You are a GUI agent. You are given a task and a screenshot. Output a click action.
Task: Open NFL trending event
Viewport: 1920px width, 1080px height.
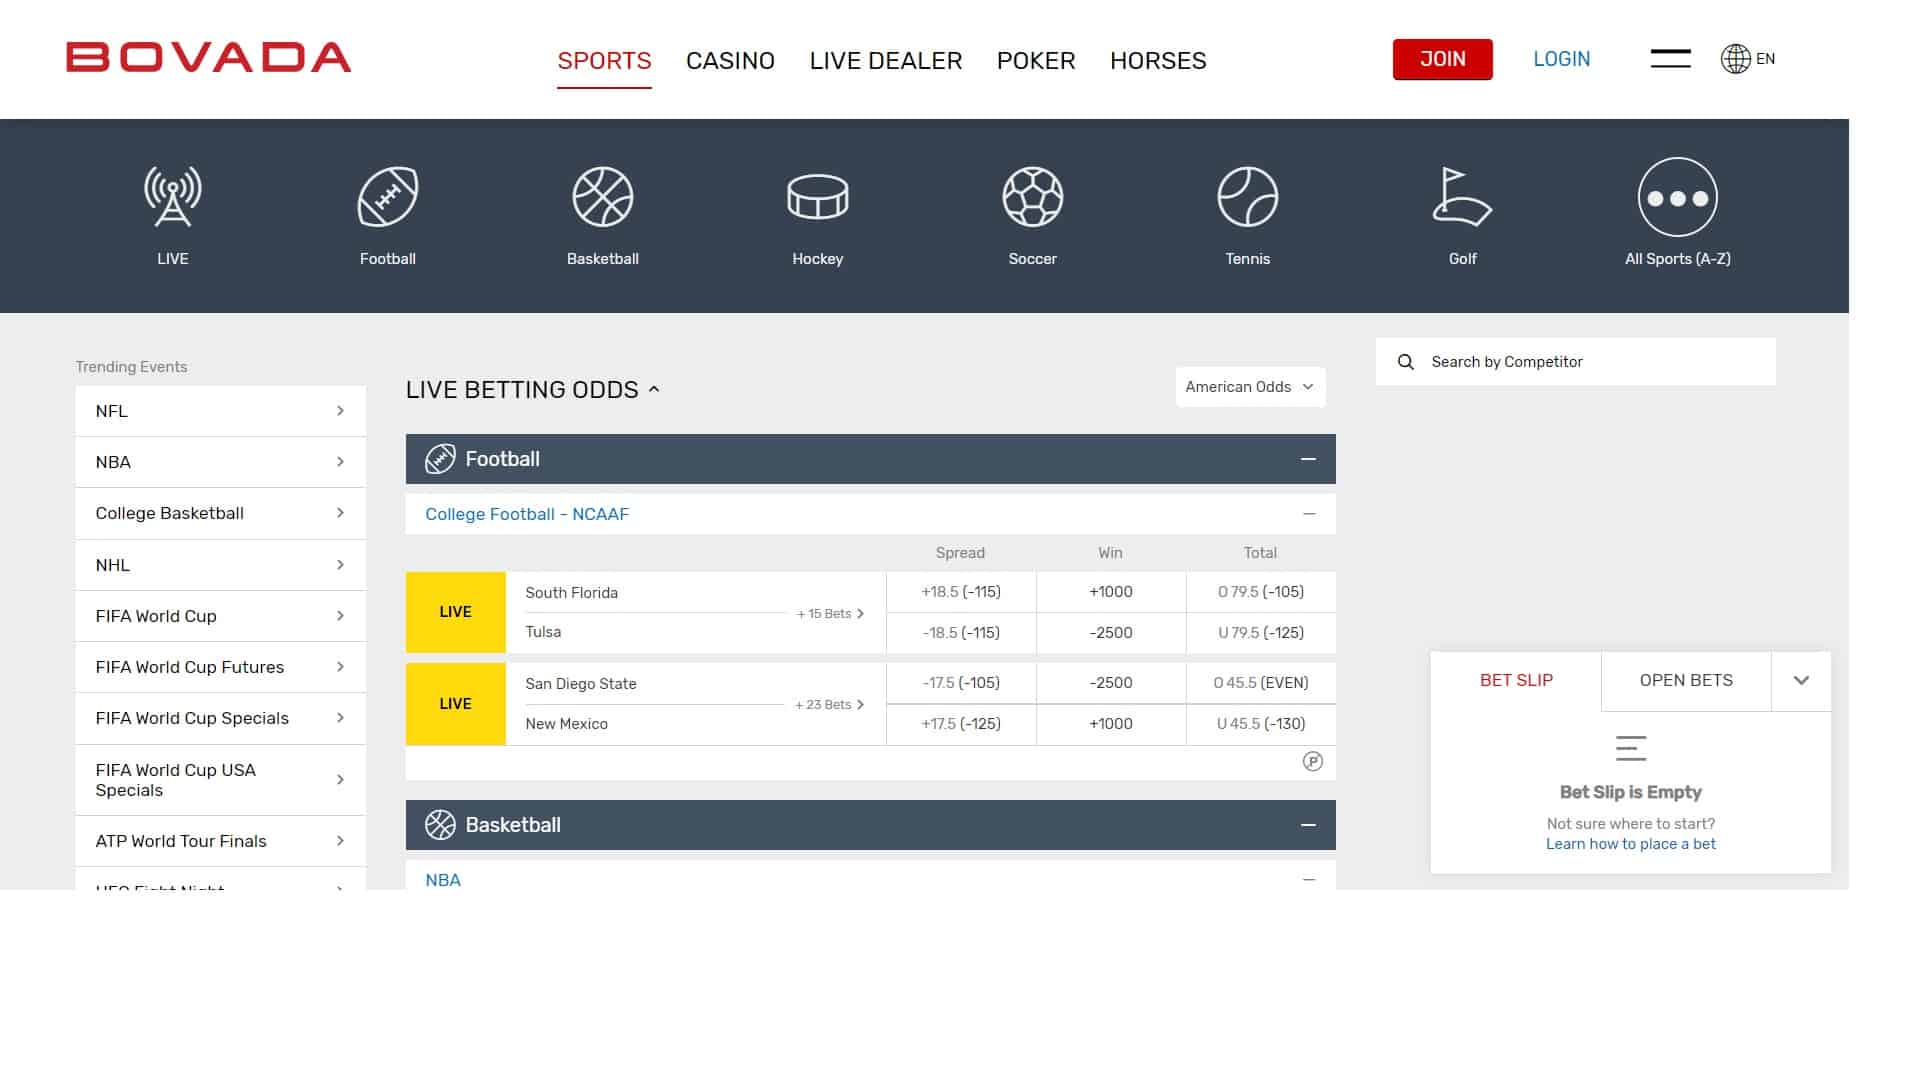(x=220, y=411)
